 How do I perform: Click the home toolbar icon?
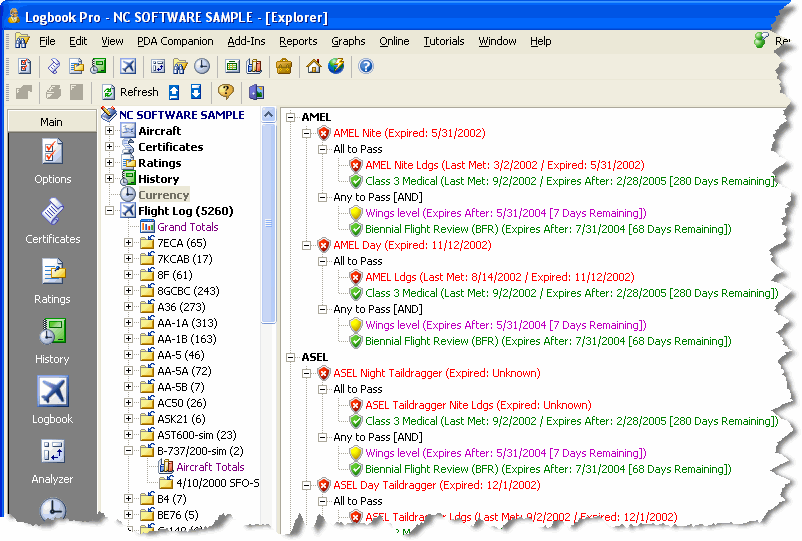(x=314, y=66)
